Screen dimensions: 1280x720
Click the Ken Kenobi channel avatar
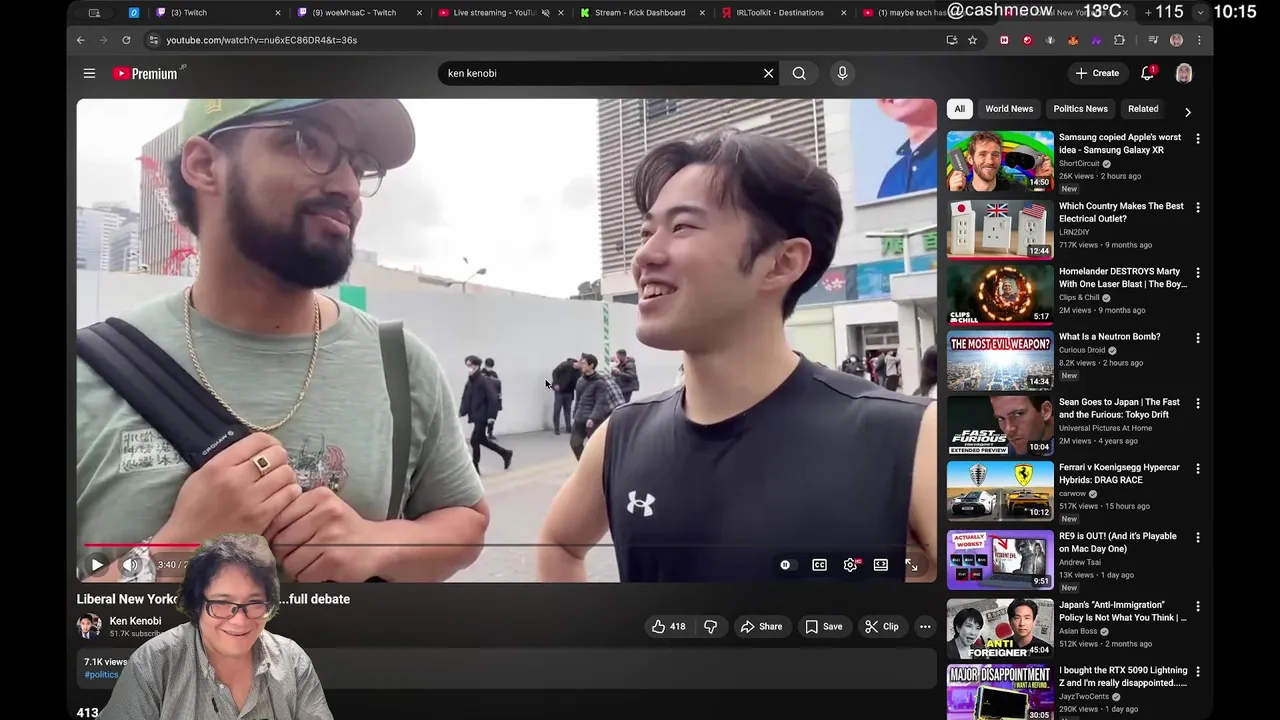click(89, 626)
